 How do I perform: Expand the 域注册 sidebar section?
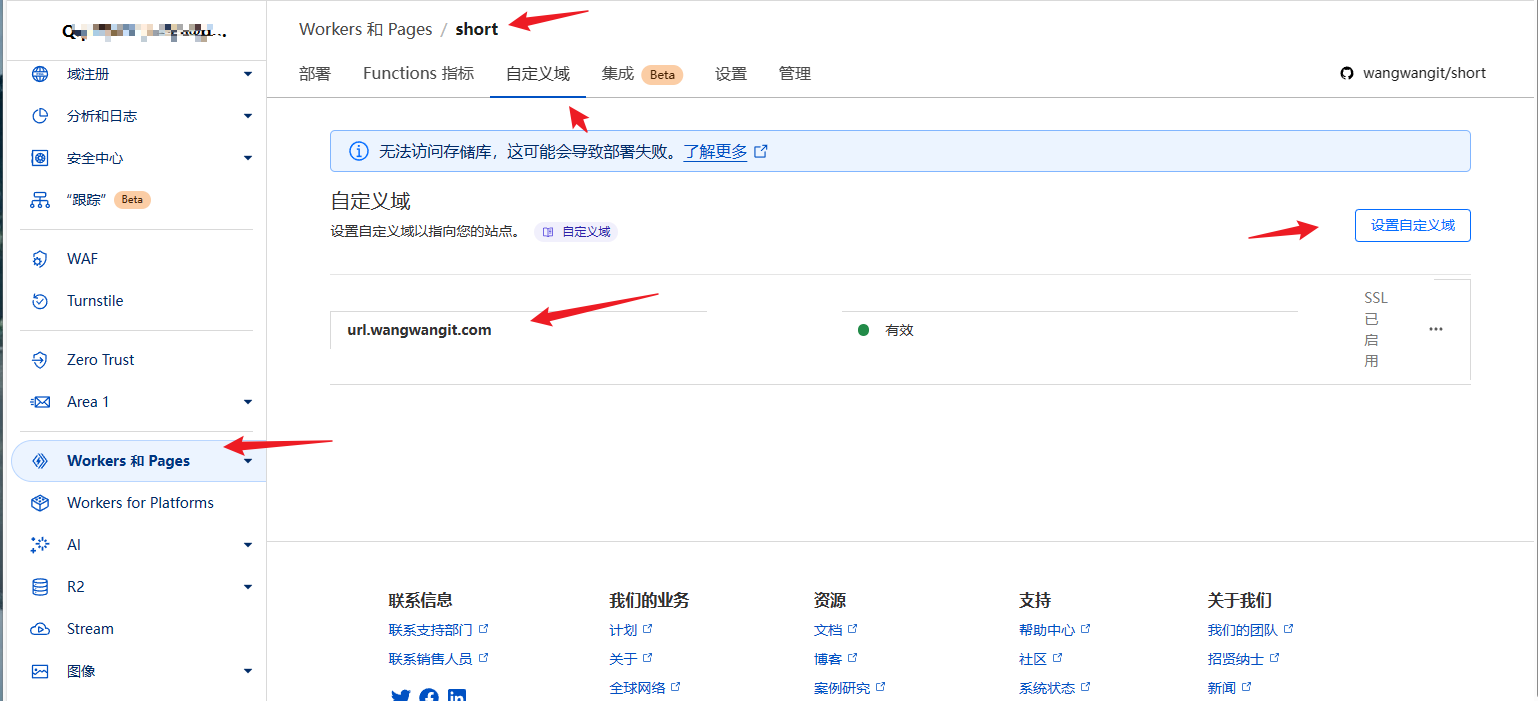coord(248,74)
